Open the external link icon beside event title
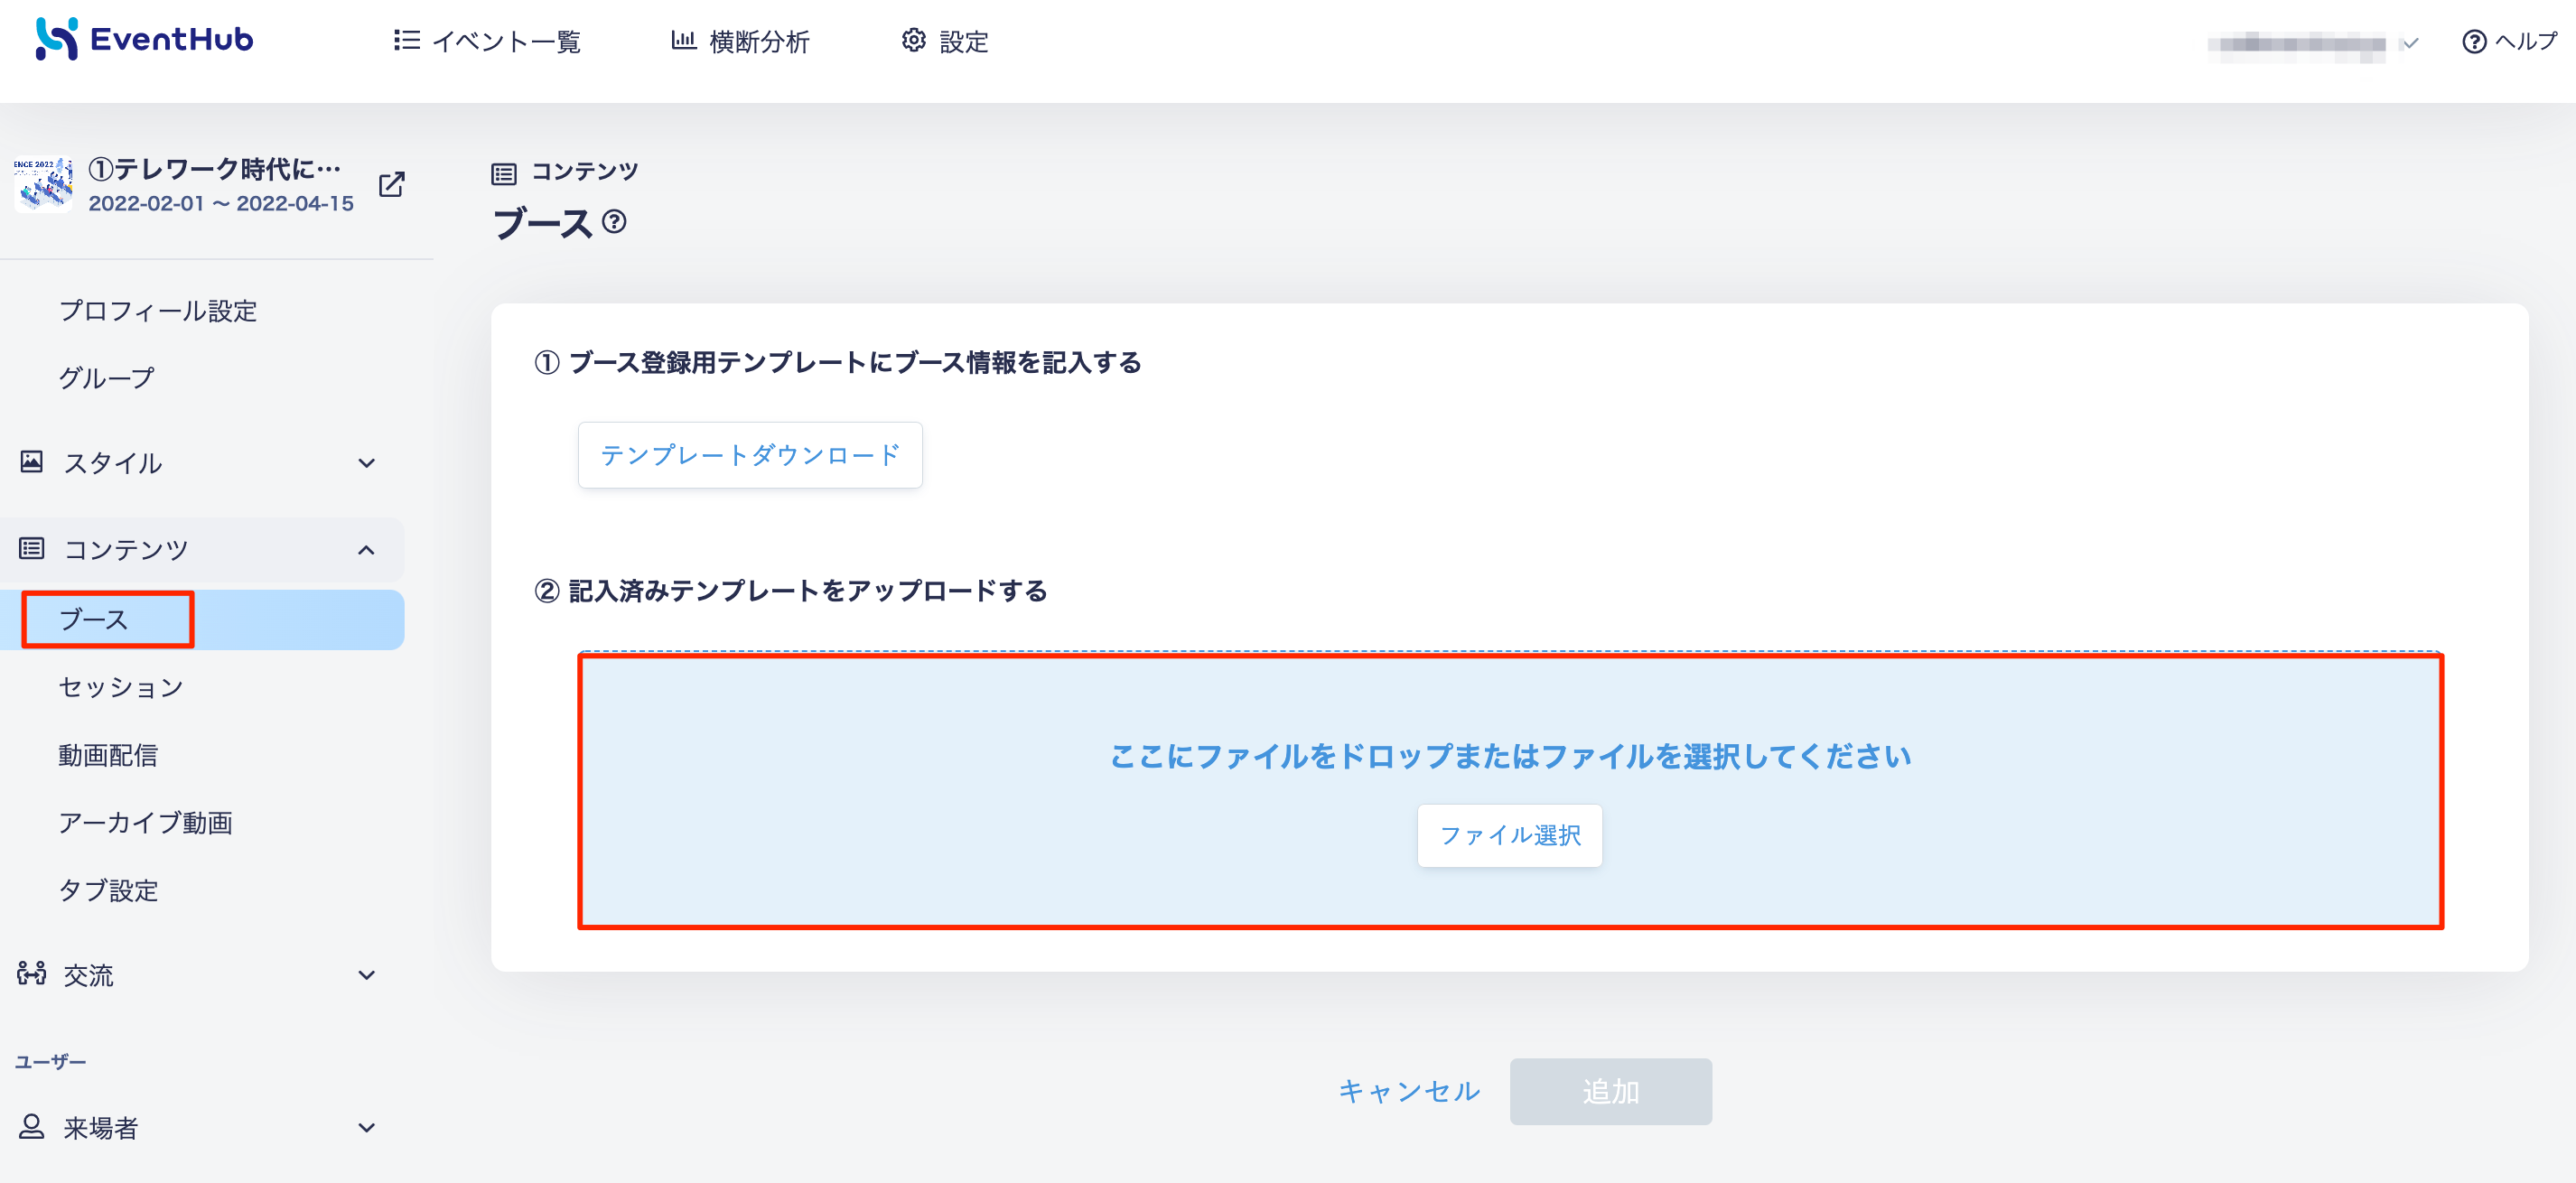2576x1183 pixels. click(392, 184)
